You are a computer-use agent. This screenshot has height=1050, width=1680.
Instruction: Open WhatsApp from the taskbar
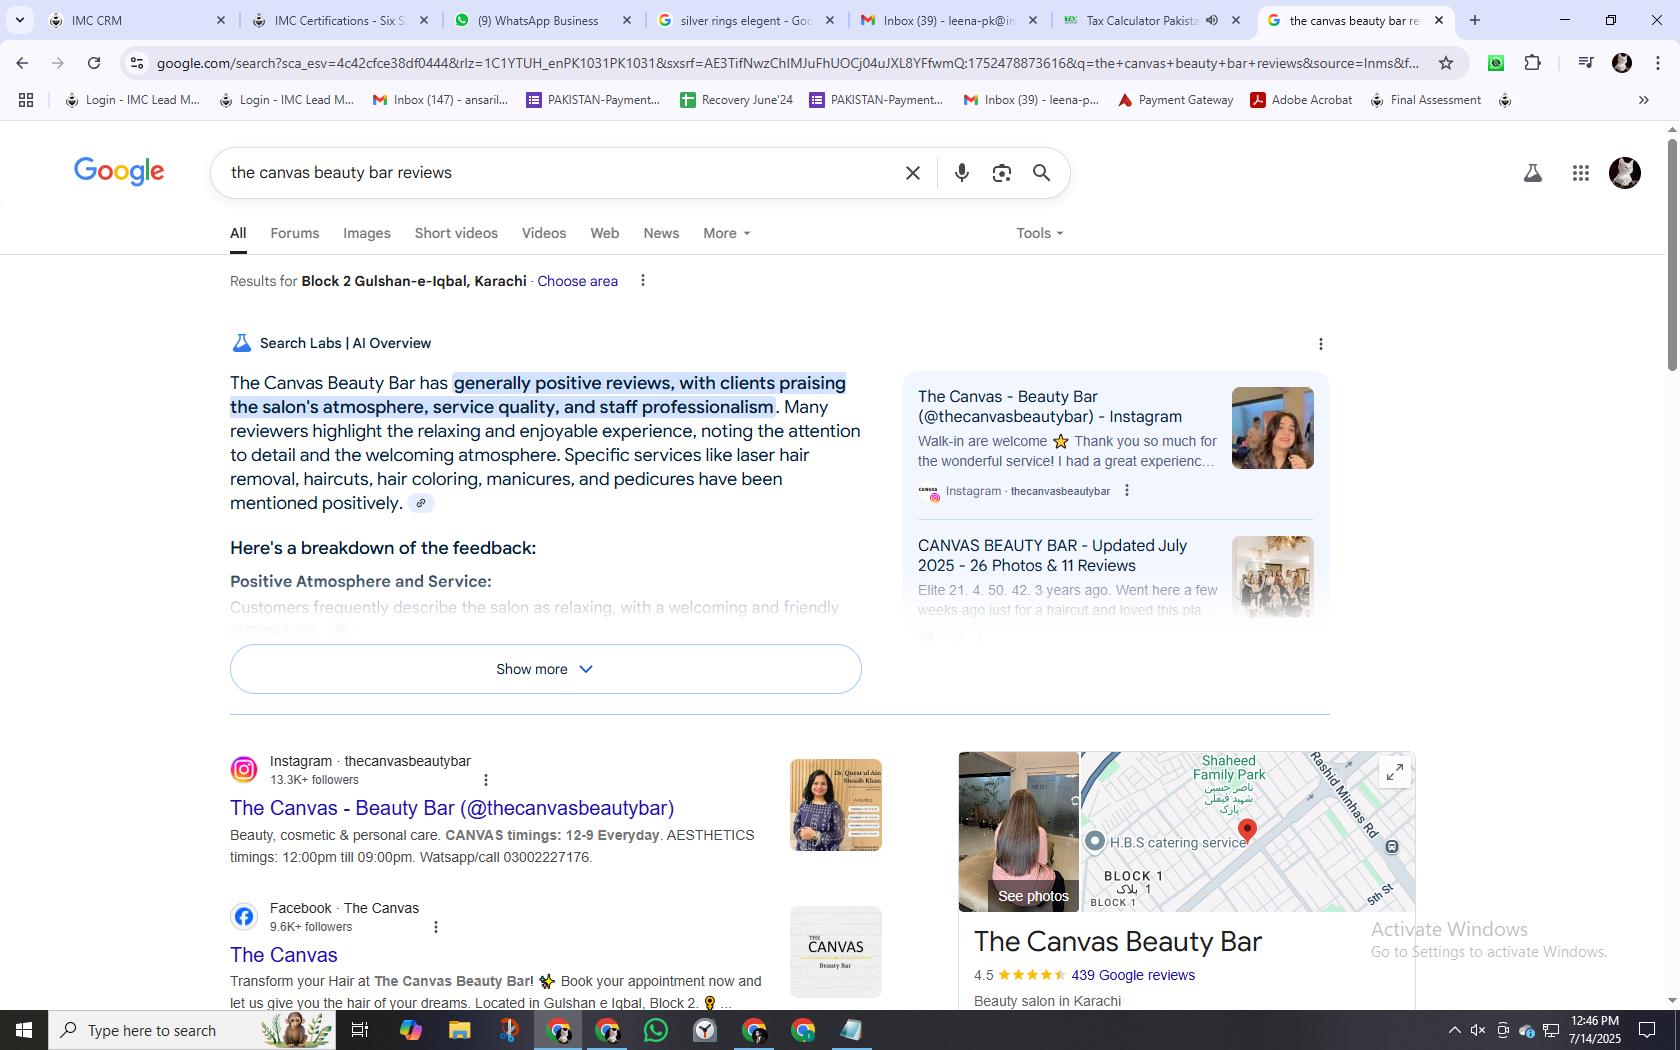[656, 1030]
